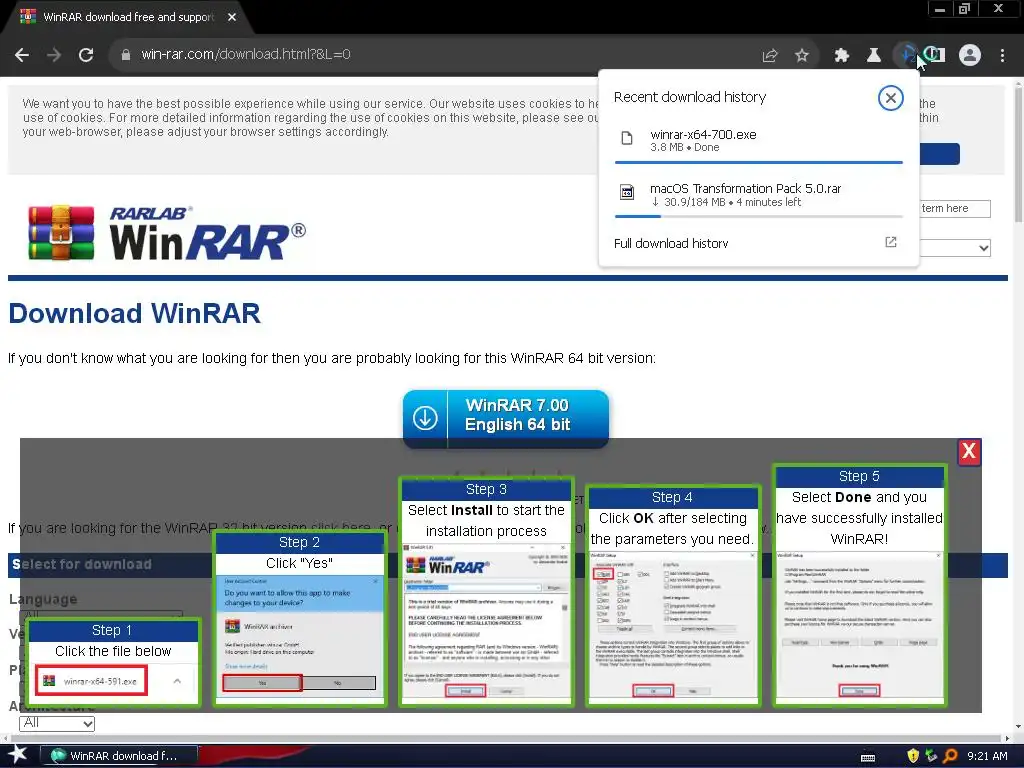Image resolution: width=1024 pixels, height=768 pixels.
Task: Switch to WinRAR download taskbar item
Action: click(x=119, y=756)
